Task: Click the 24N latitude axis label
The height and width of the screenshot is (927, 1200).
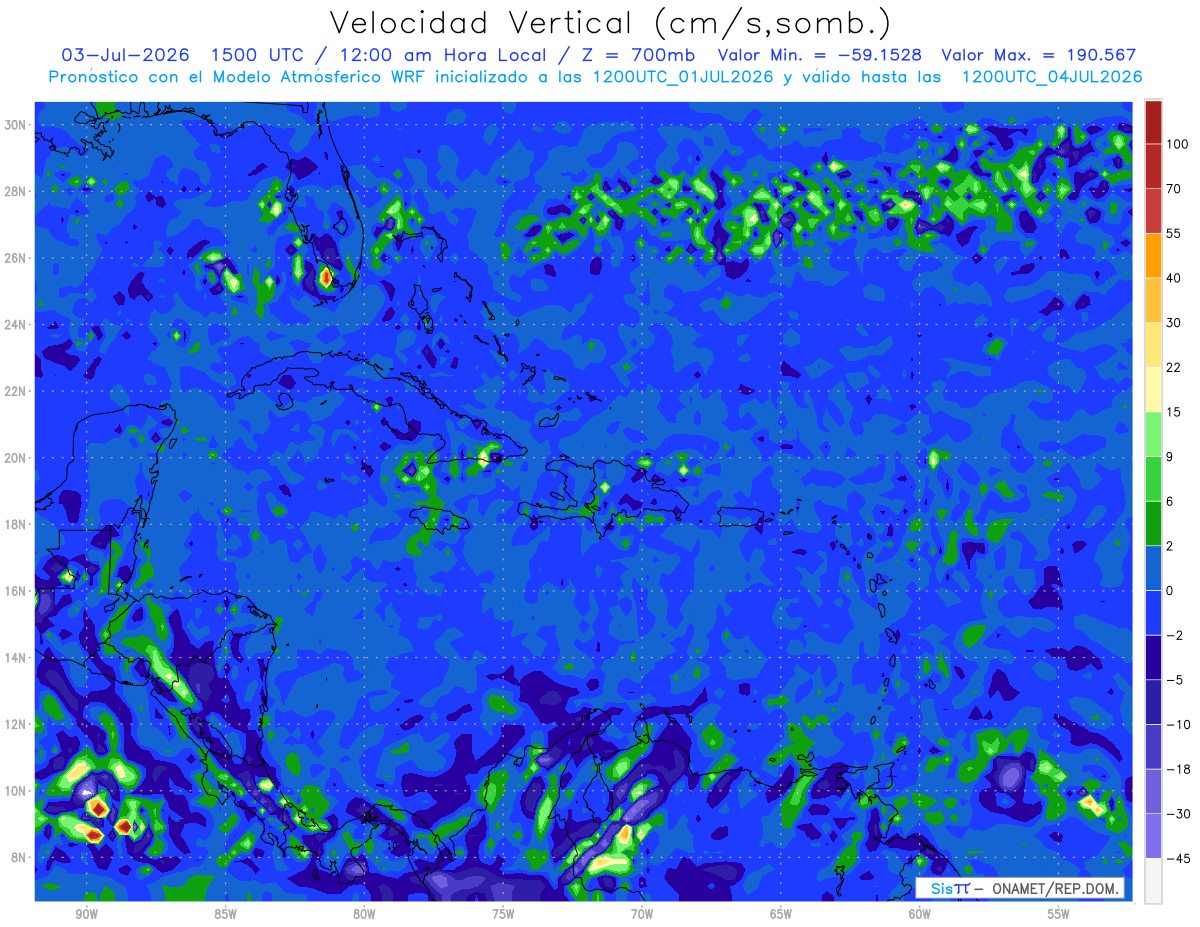Action: pos(17,325)
